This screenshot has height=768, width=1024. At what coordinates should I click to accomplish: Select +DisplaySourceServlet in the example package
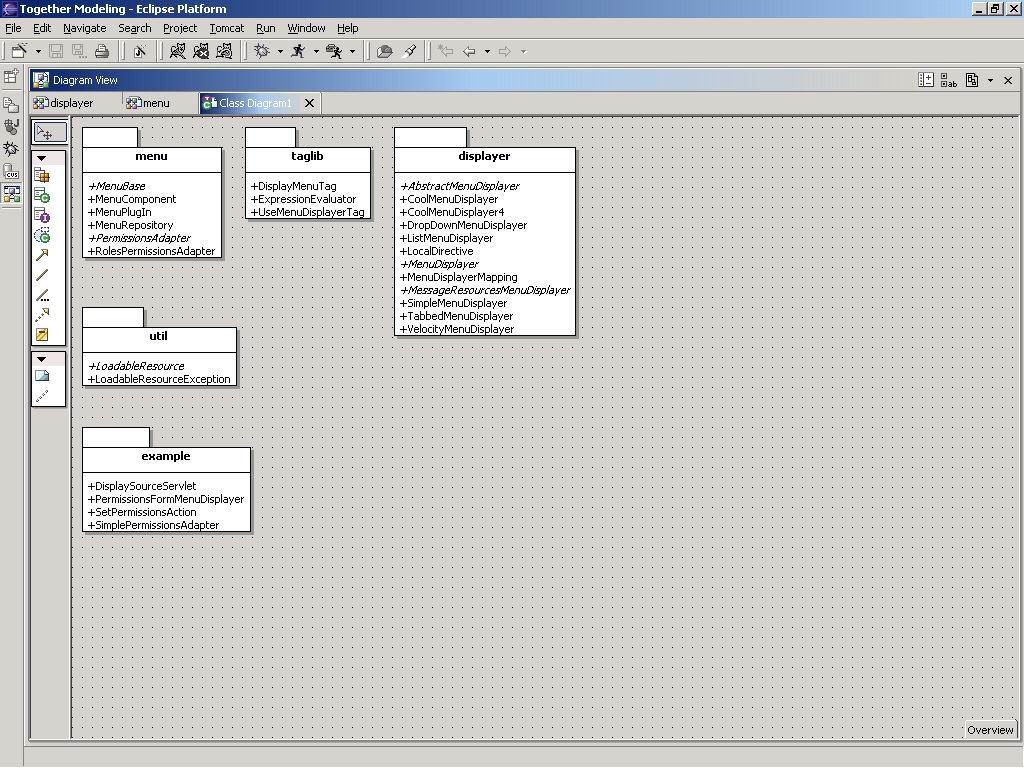[x=142, y=486]
